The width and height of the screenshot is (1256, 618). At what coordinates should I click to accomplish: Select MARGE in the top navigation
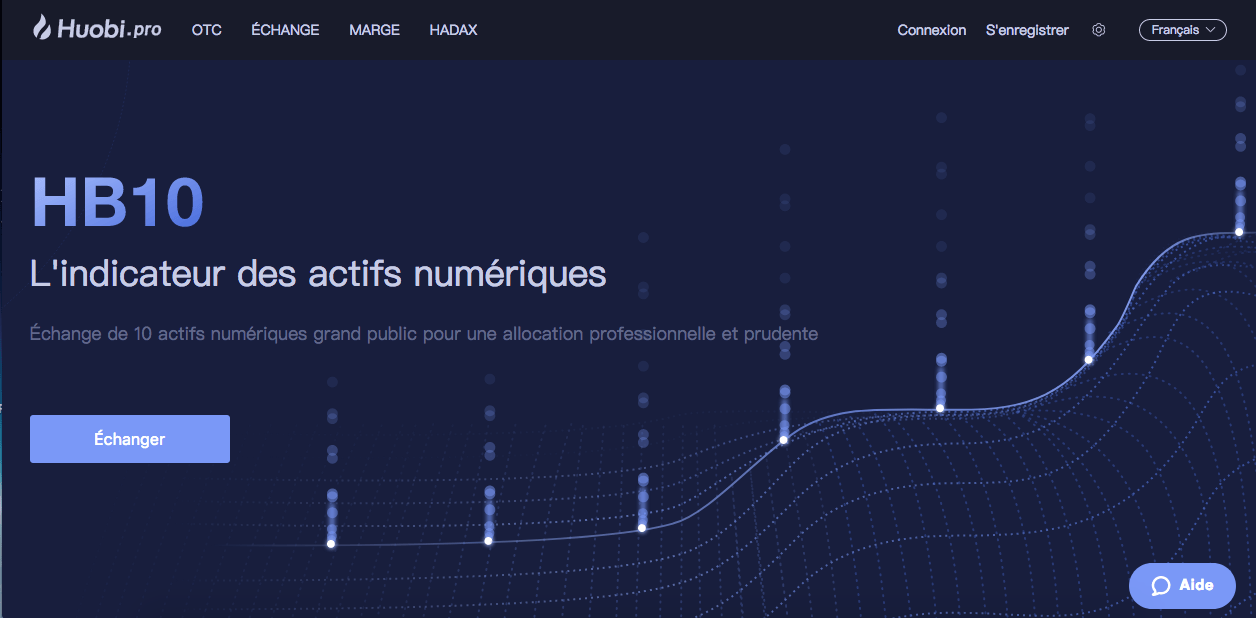click(374, 30)
